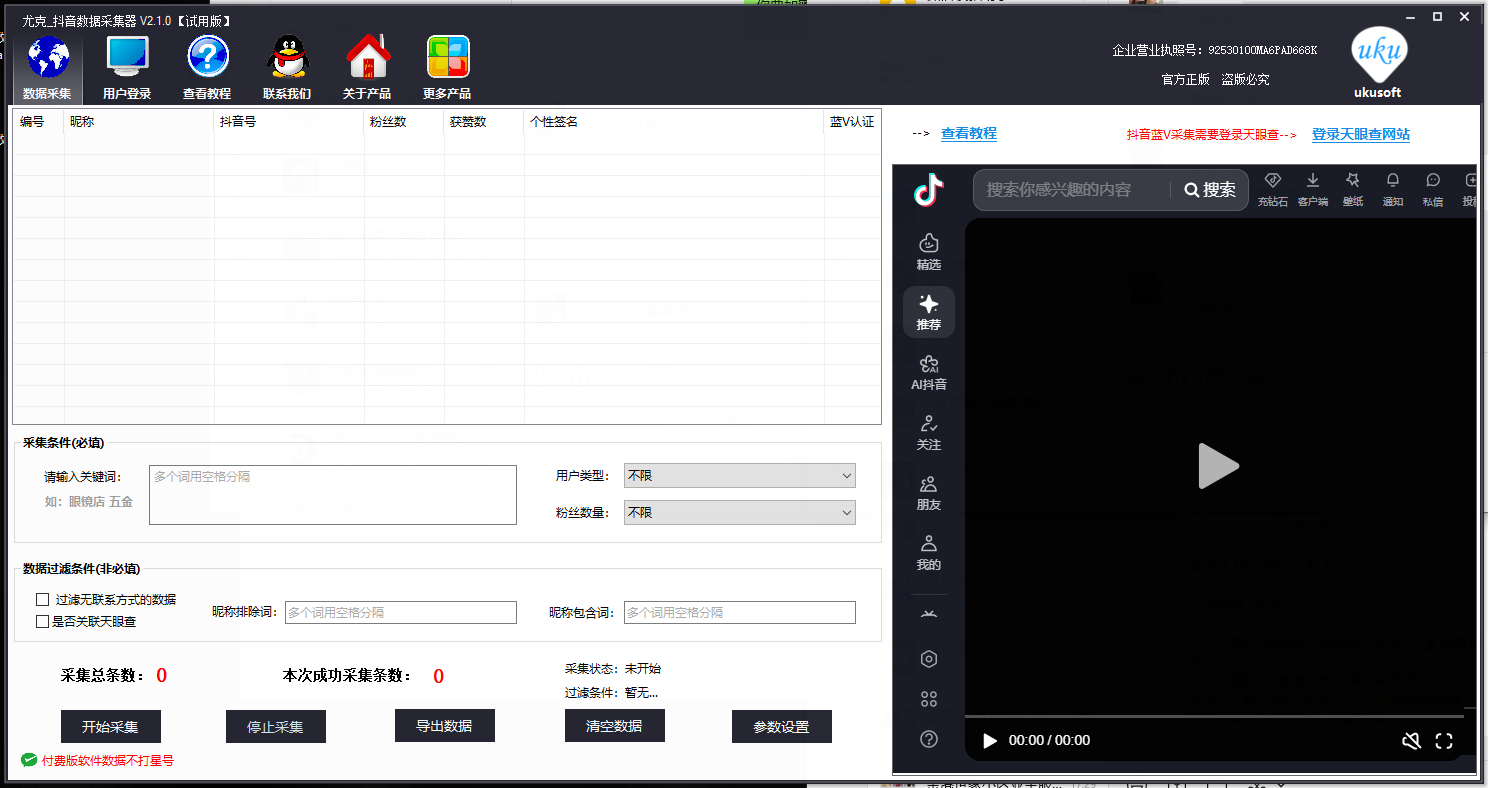Click the 请输入关键词 text box
The width and height of the screenshot is (1488, 788).
(332, 495)
